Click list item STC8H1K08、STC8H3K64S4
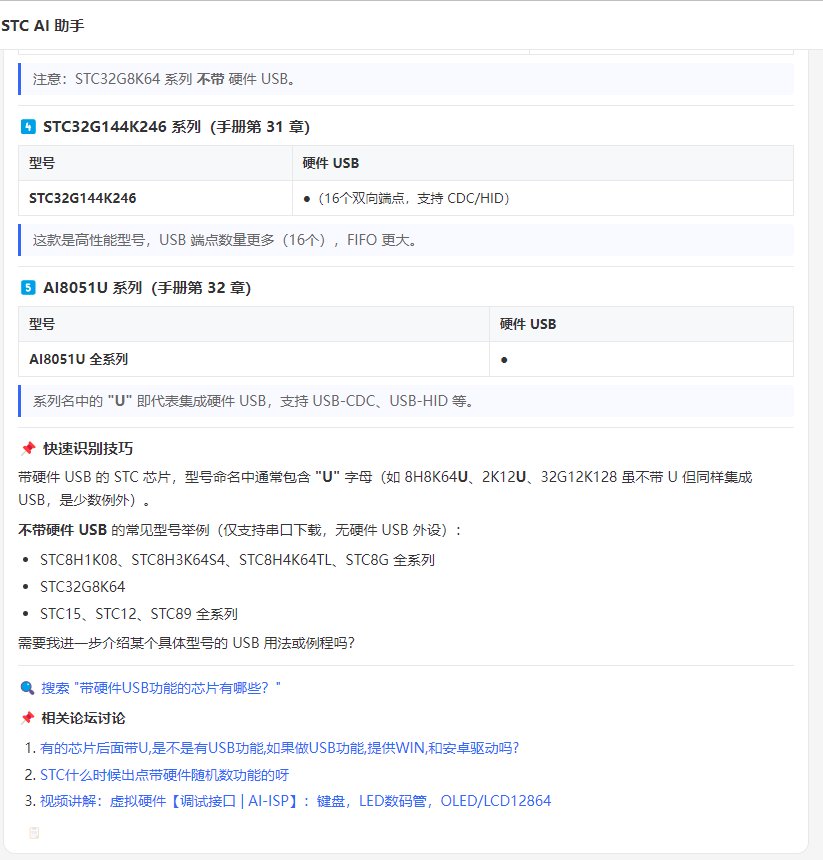Screen dimensions: 823x860 237,560
